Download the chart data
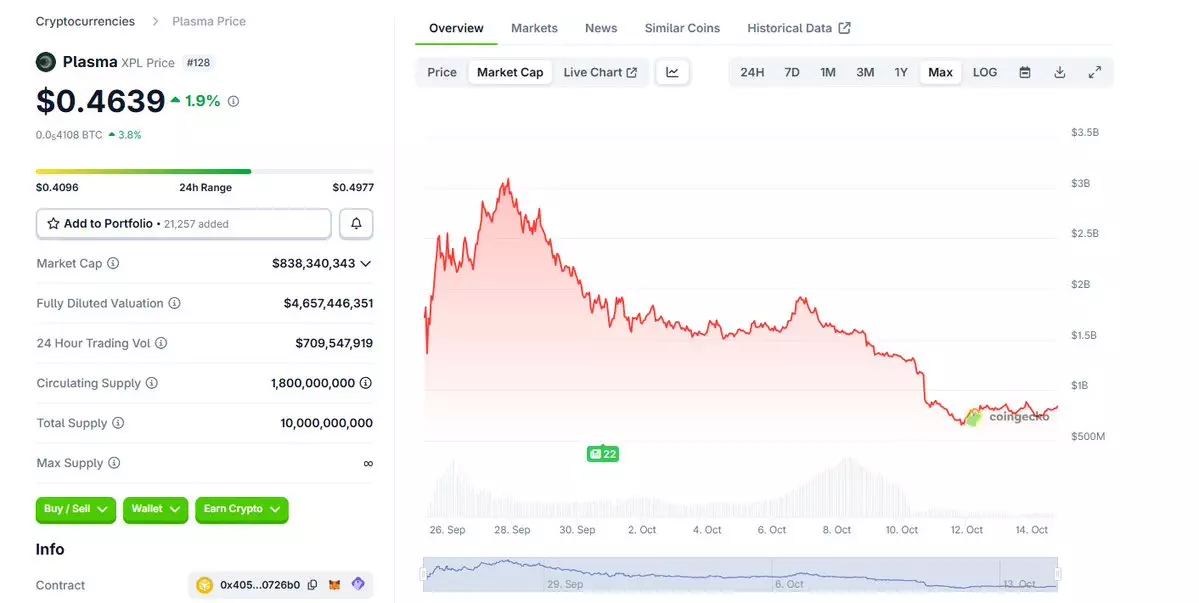This screenshot has height=603, width=1199. [x=1060, y=72]
